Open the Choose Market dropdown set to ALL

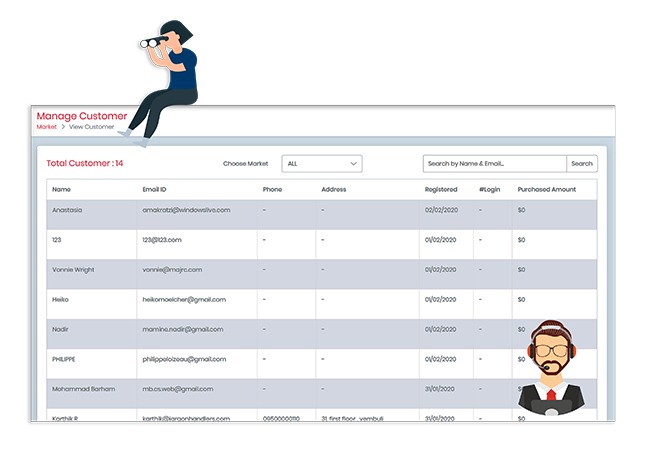(322, 164)
